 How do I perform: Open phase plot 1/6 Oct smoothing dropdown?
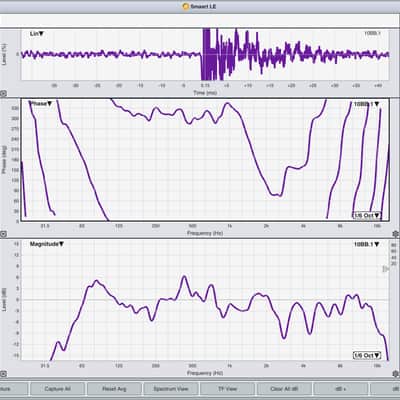tap(367, 215)
